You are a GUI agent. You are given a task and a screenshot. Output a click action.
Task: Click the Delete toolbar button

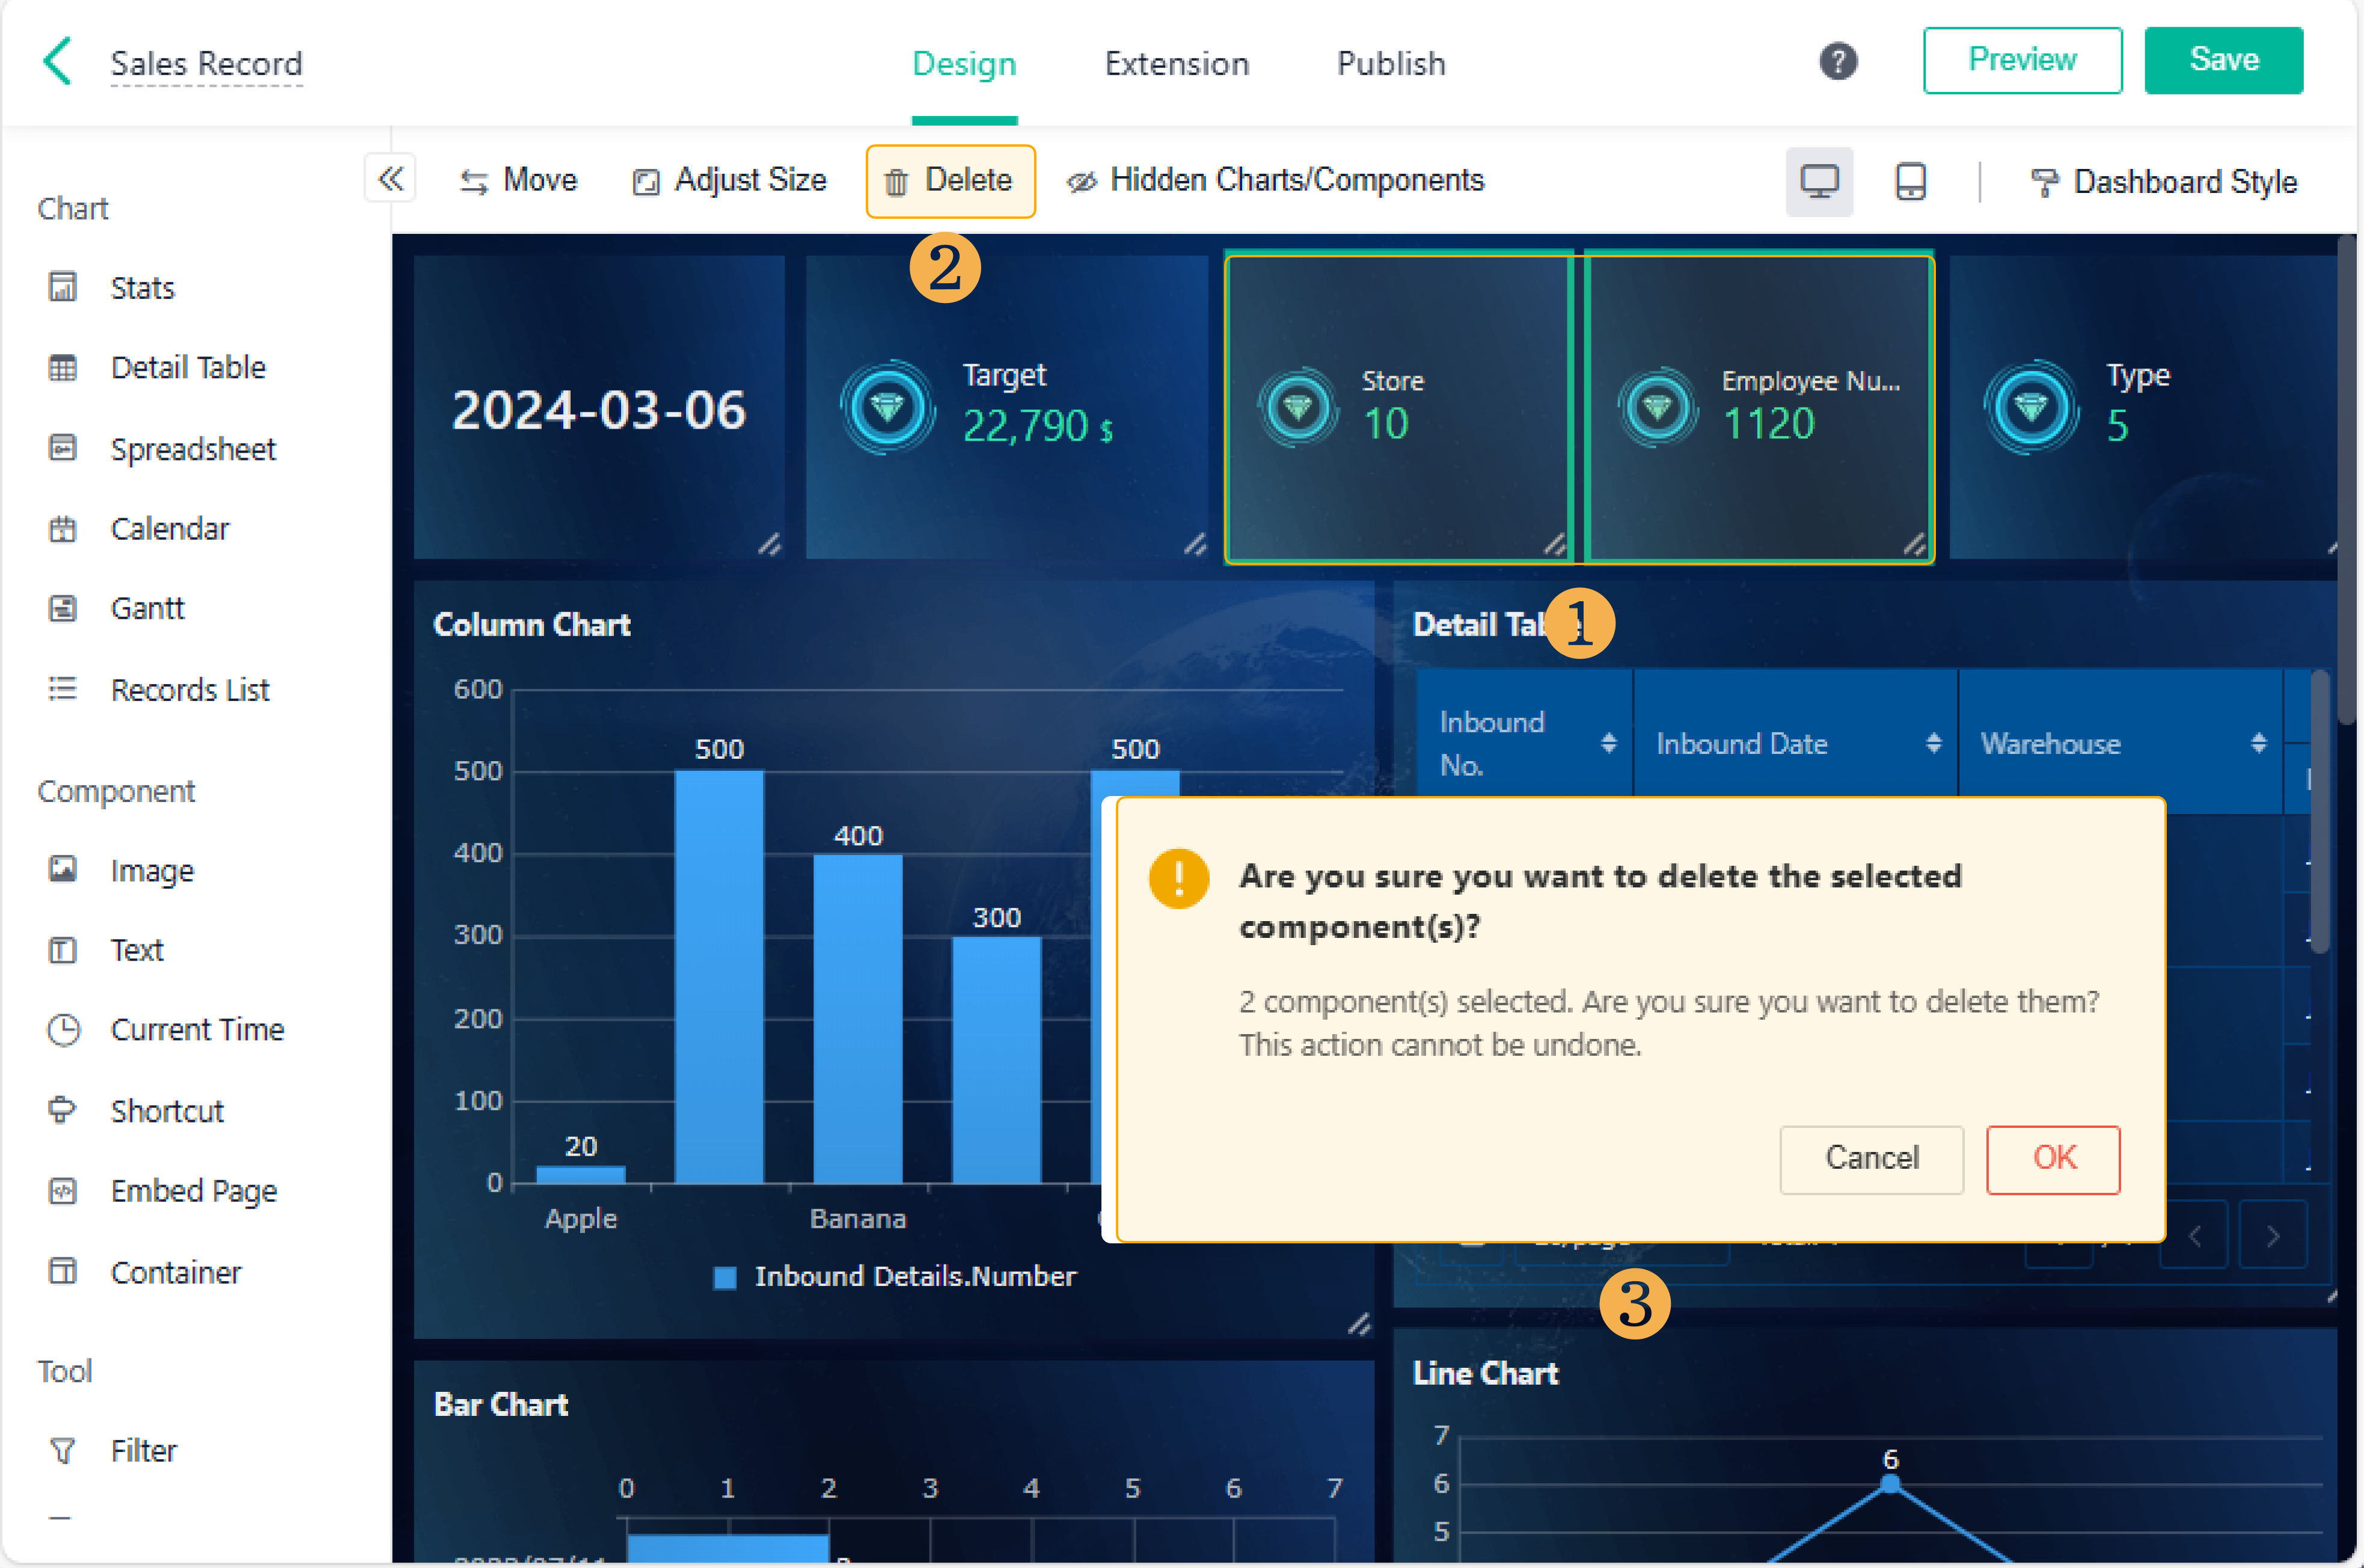tap(950, 181)
